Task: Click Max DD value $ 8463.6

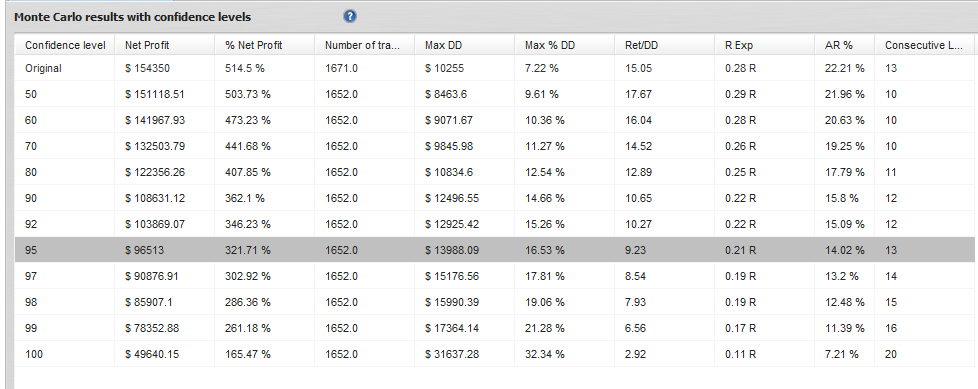Action: pyautogui.click(x=446, y=94)
